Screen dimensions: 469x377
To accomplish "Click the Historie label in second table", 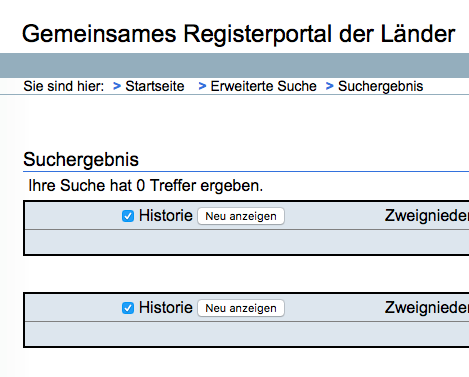I will [x=166, y=308].
